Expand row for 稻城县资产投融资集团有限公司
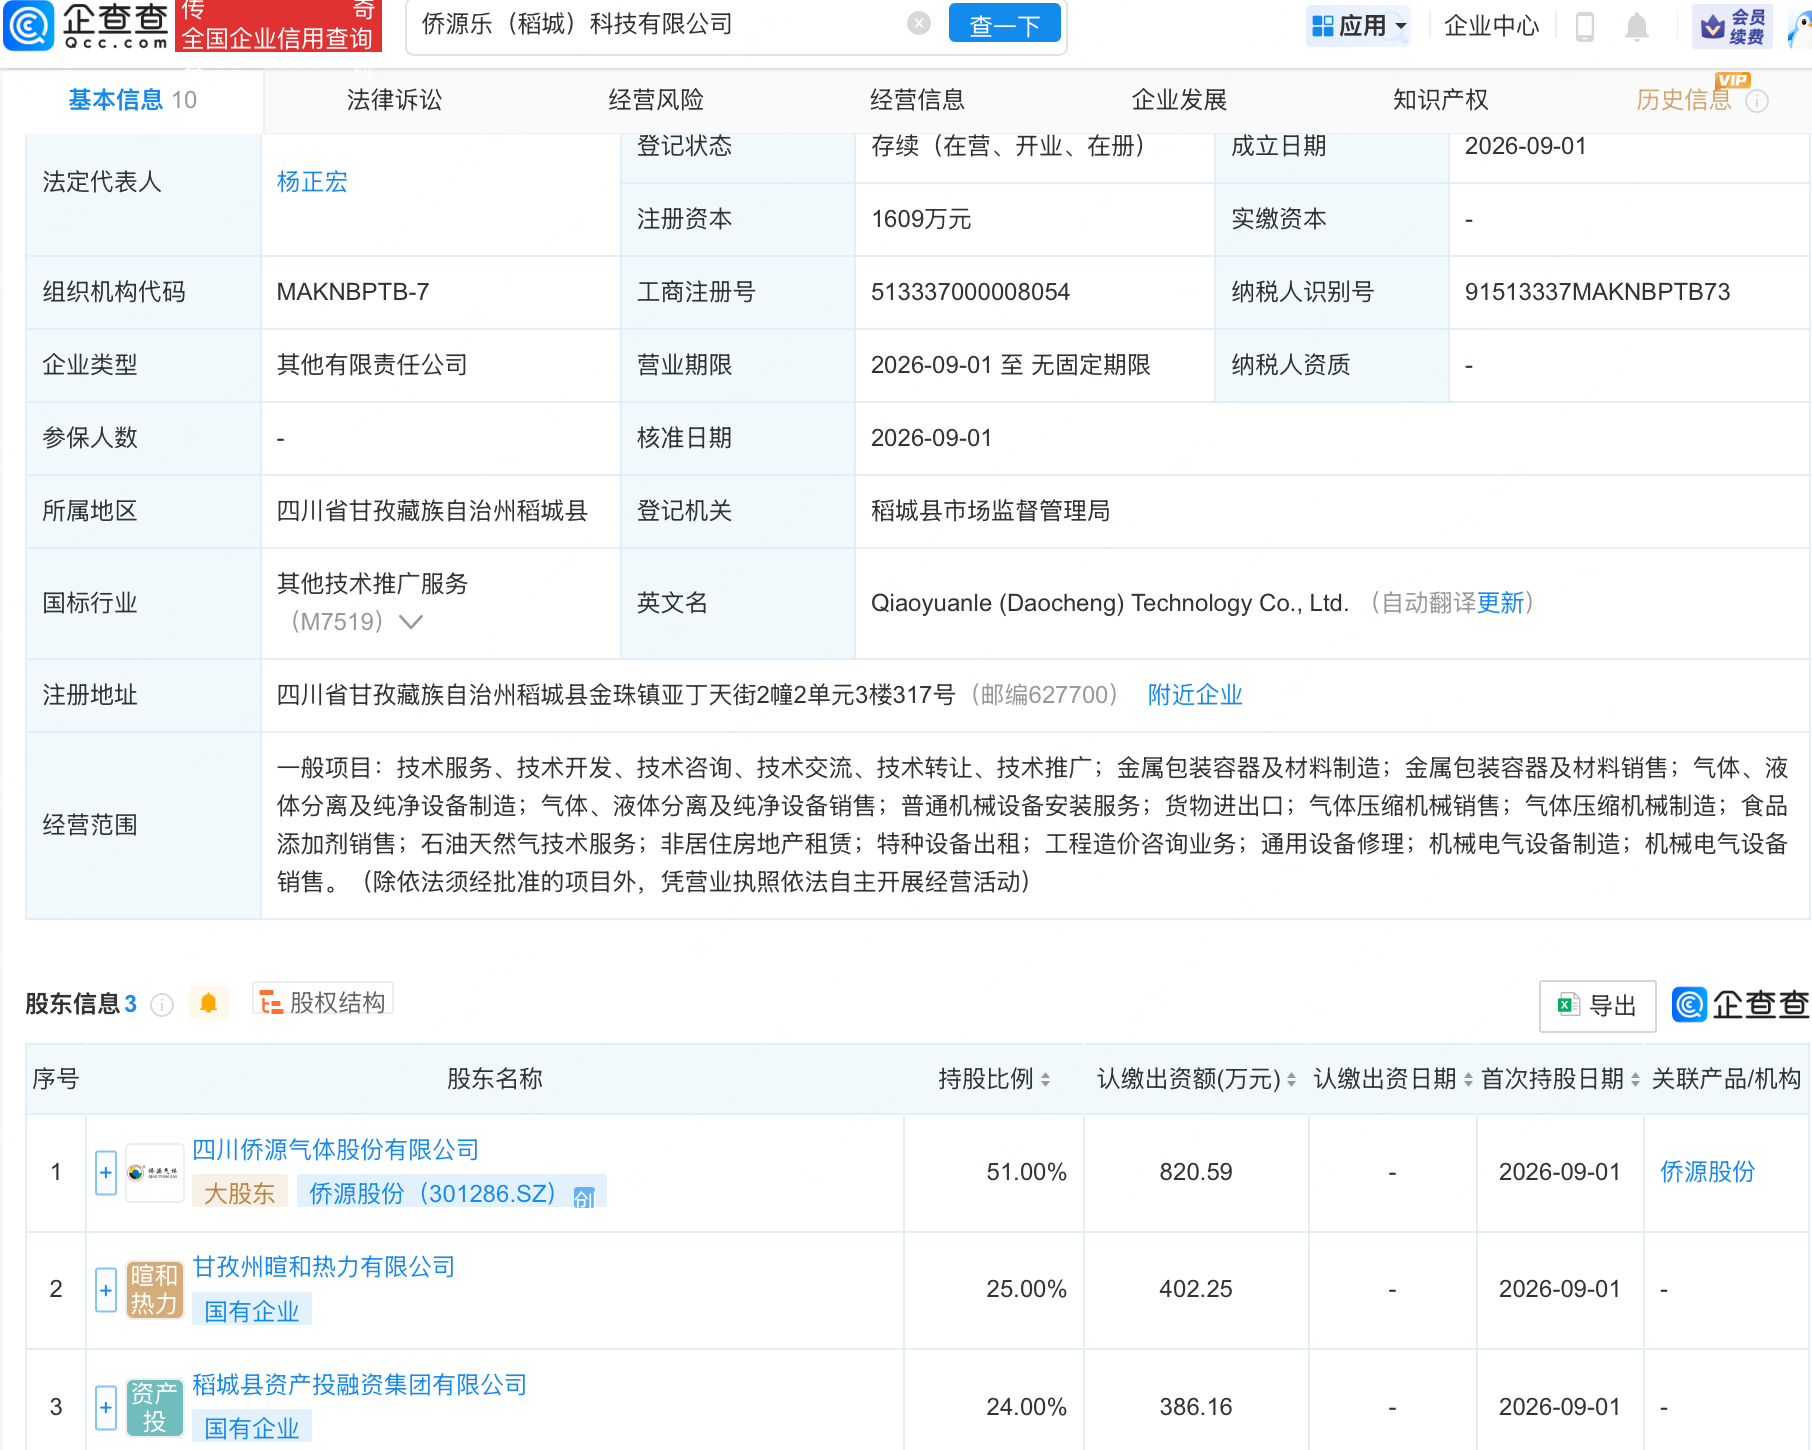The image size is (1812, 1450). tap(106, 1407)
